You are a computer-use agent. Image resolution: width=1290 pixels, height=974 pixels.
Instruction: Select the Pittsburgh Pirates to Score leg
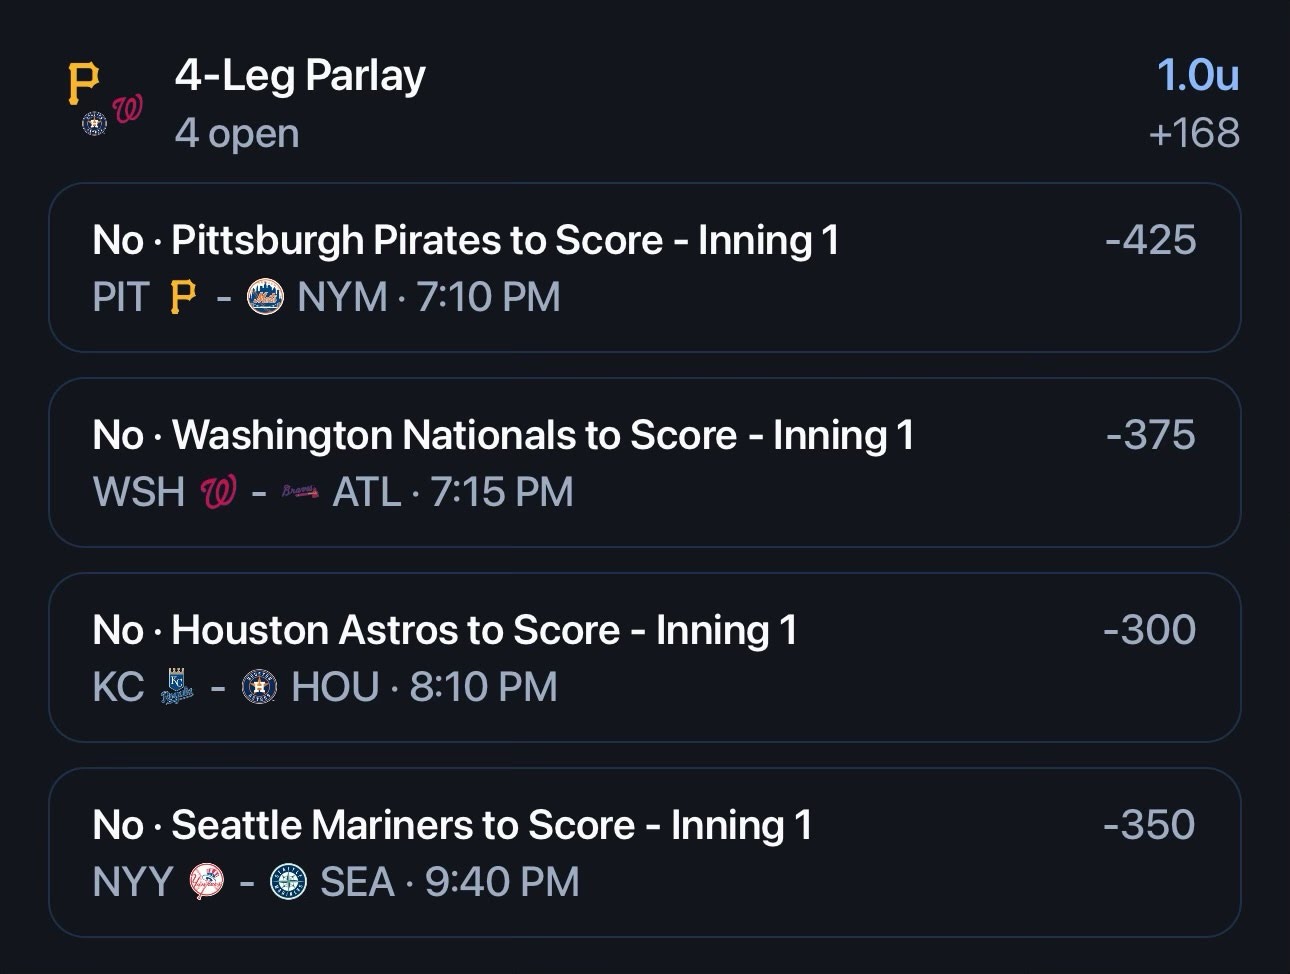(x=465, y=241)
